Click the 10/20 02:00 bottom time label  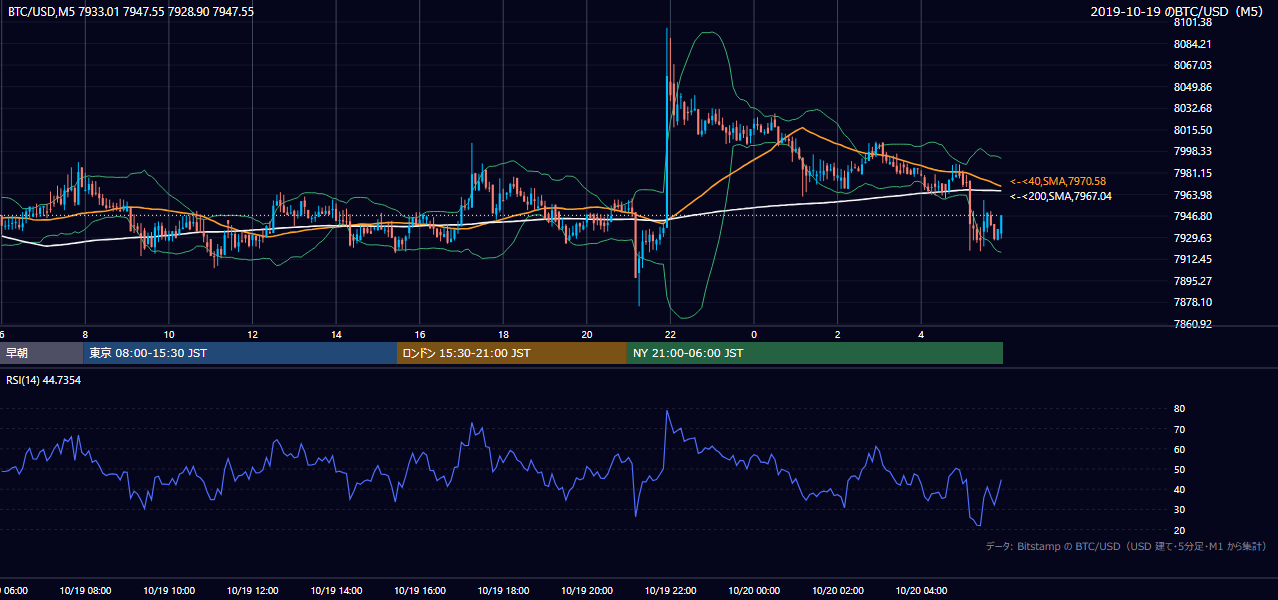point(838,591)
